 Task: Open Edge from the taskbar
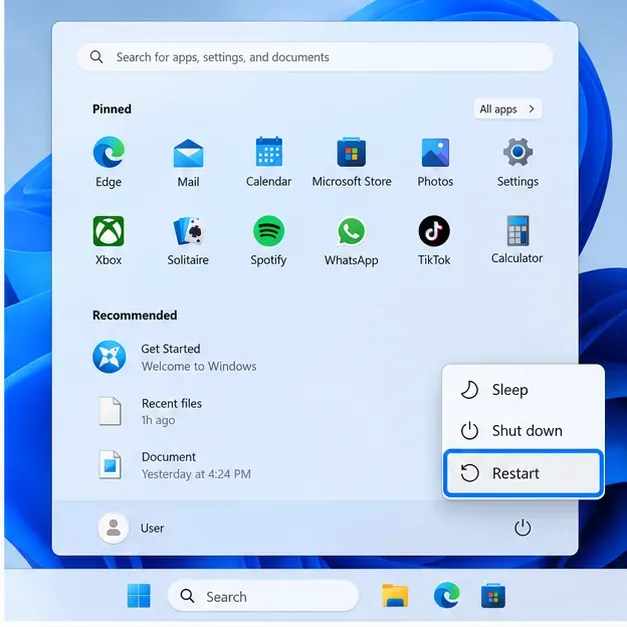[x=447, y=595]
